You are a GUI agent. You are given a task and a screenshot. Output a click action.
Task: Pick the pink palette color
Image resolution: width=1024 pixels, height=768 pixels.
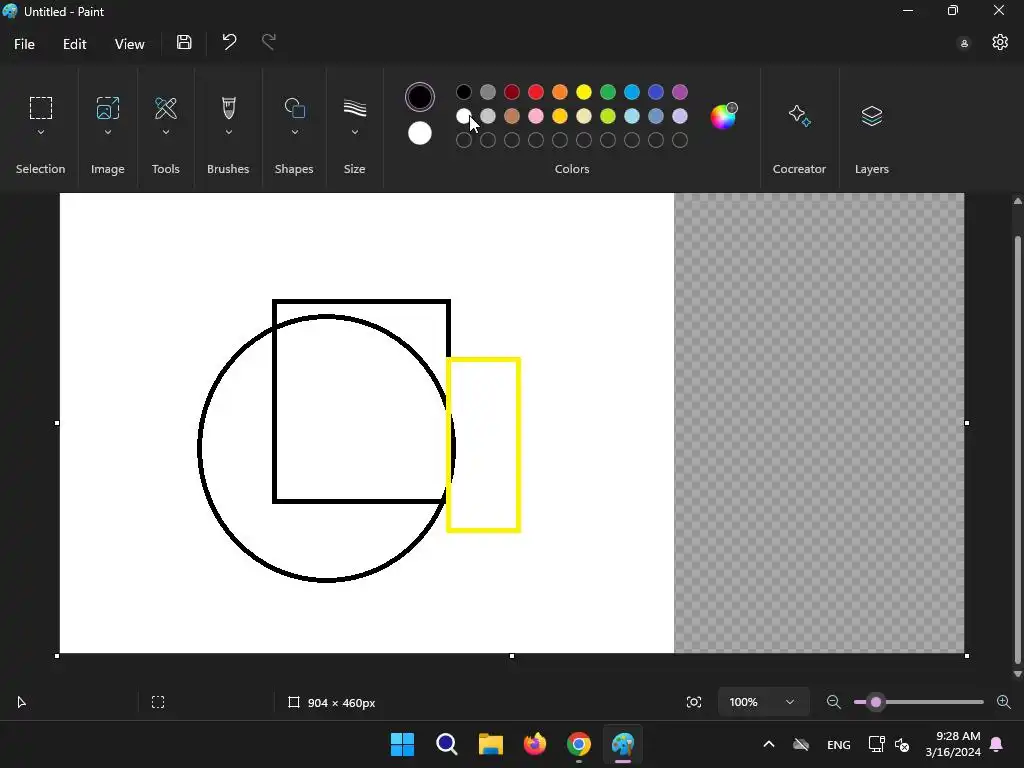click(x=536, y=116)
